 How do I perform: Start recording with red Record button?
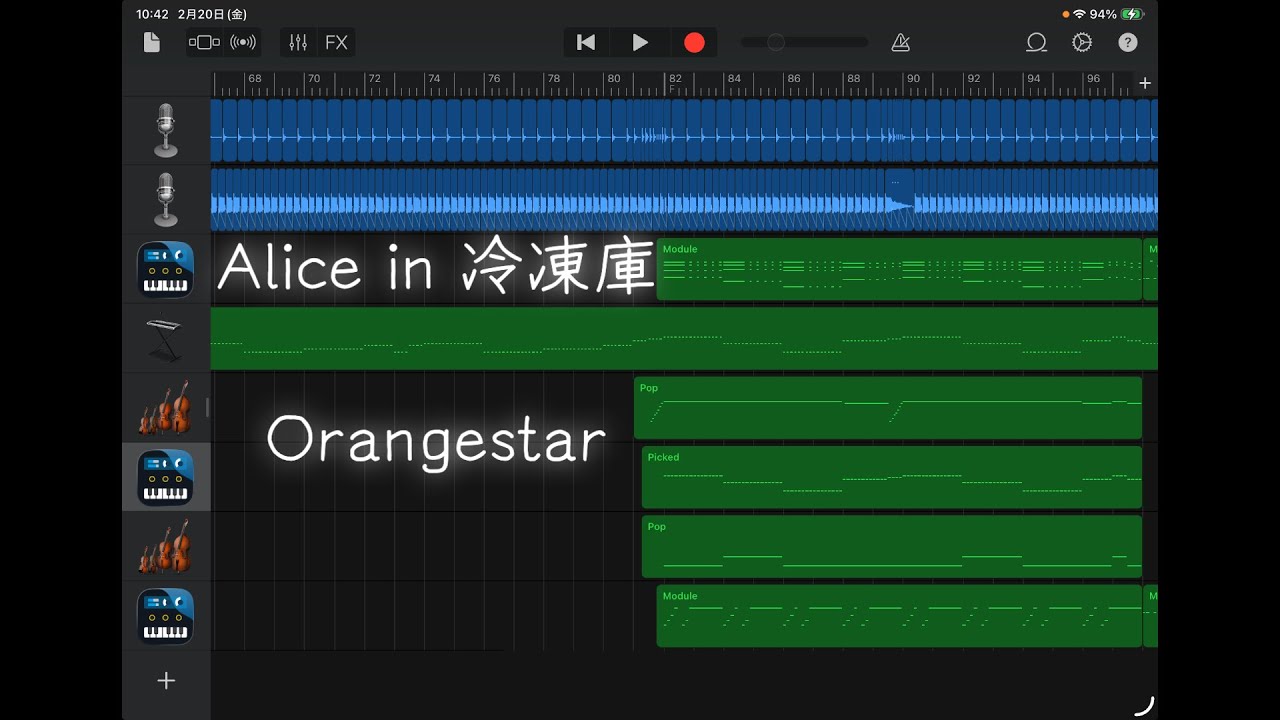click(694, 42)
